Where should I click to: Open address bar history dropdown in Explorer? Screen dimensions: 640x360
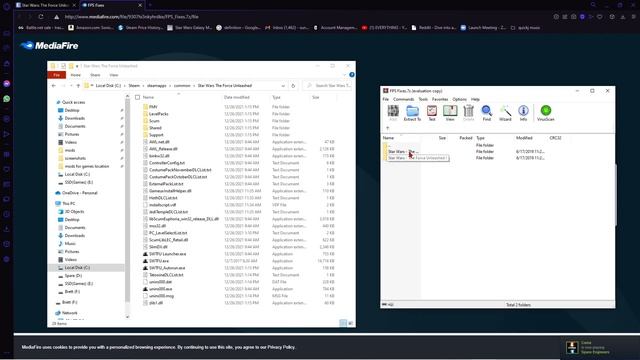tap(283, 86)
